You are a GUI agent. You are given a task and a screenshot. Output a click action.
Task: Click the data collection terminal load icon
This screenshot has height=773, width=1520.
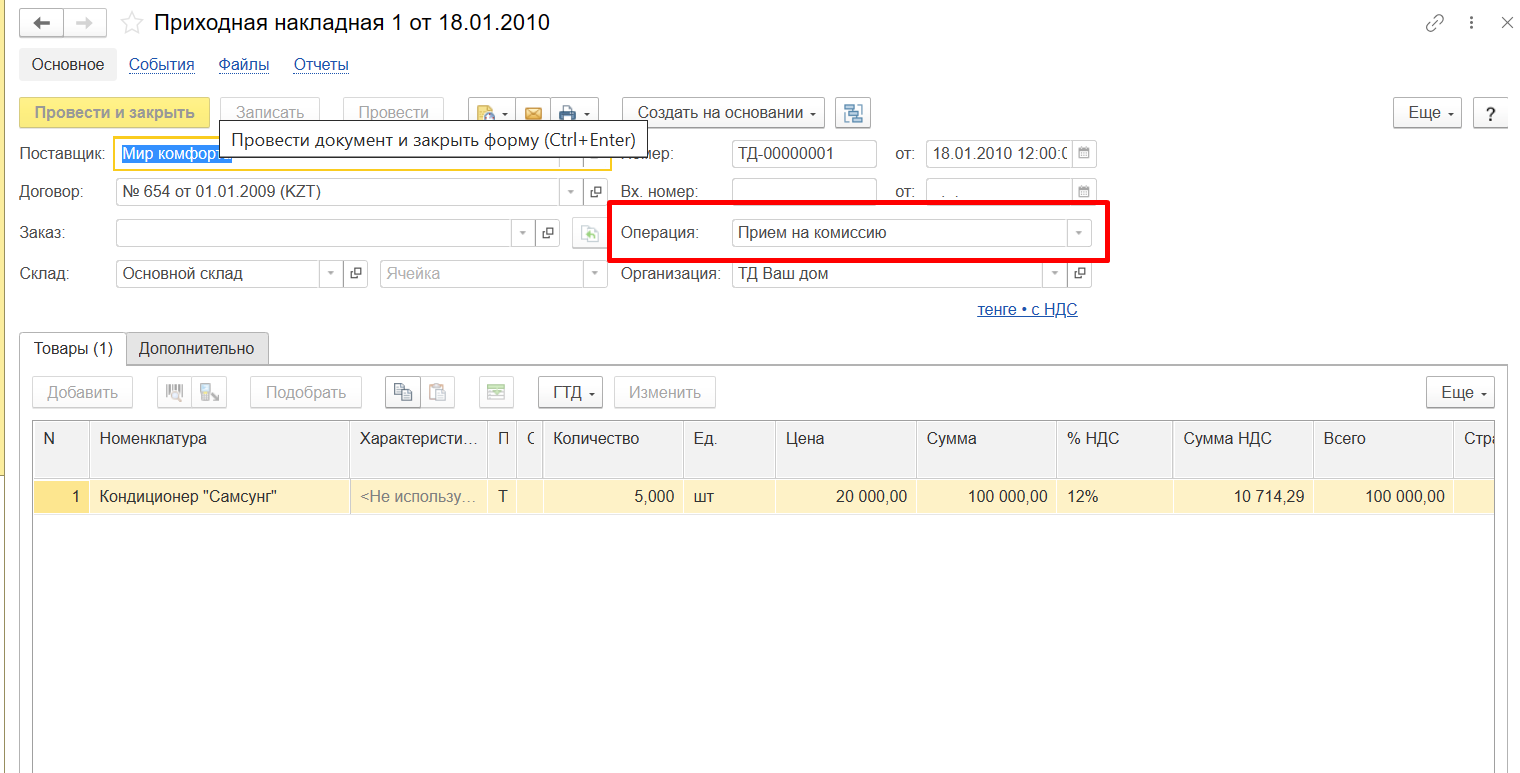pyautogui.click(x=209, y=392)
